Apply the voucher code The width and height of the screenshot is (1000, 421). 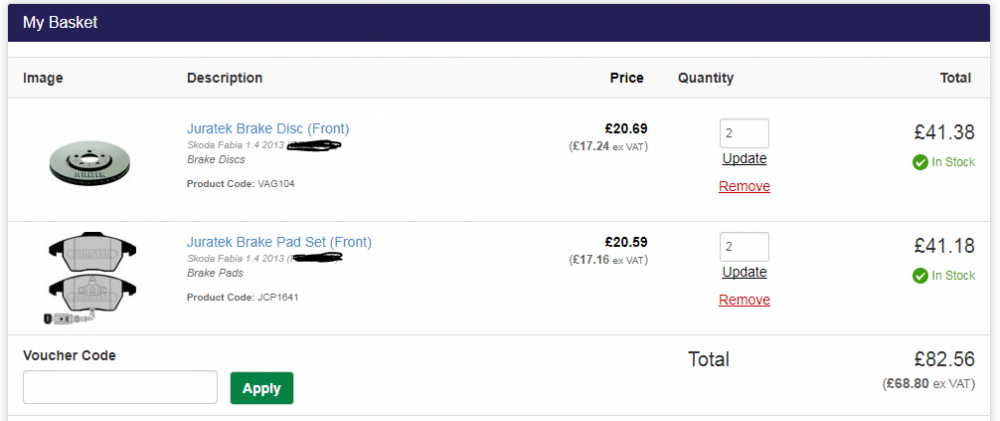[x=261, y=388]
